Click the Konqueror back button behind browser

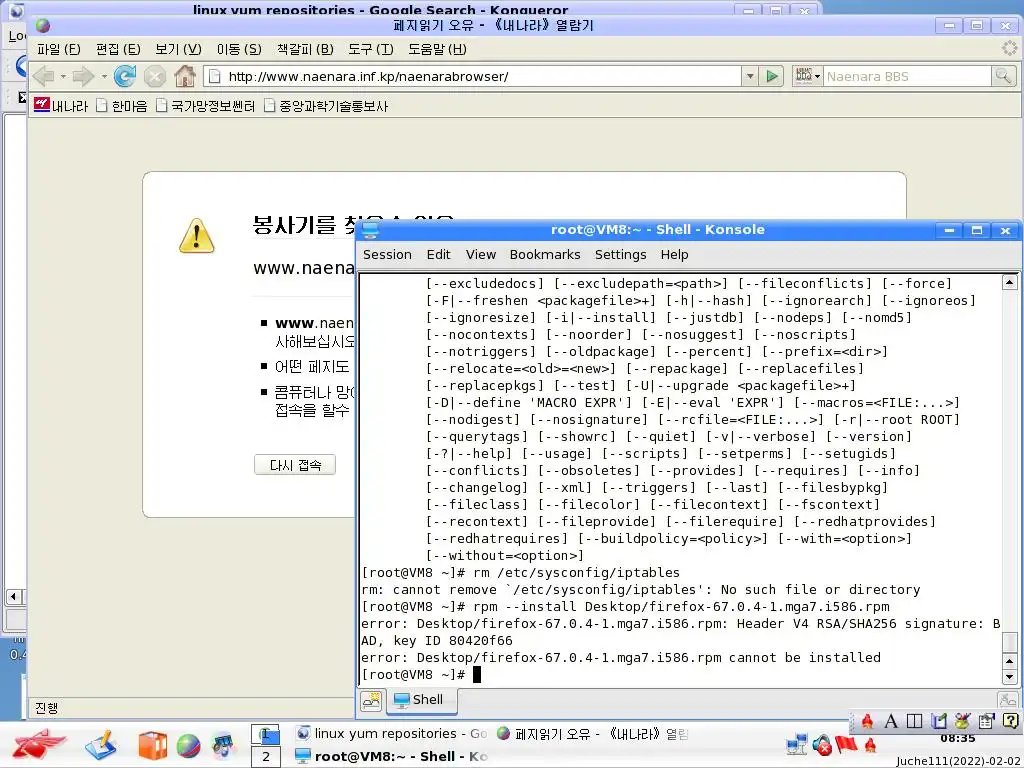coord(19,66)
